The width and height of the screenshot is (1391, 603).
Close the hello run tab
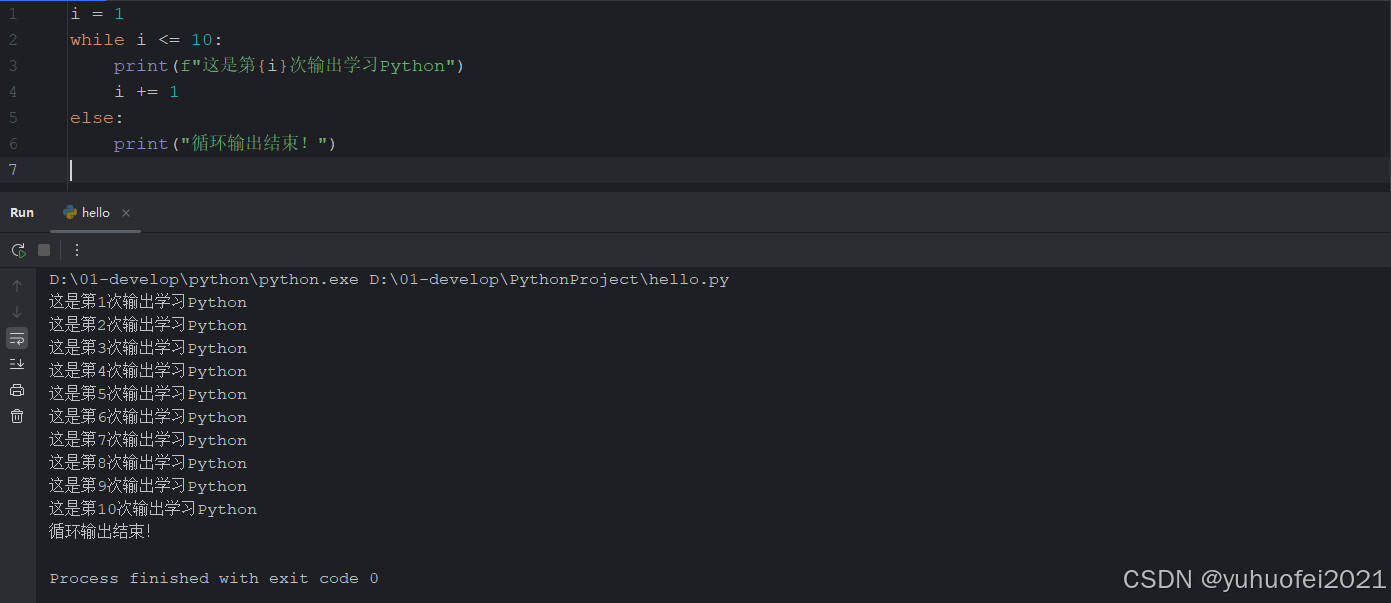(126, 213)
